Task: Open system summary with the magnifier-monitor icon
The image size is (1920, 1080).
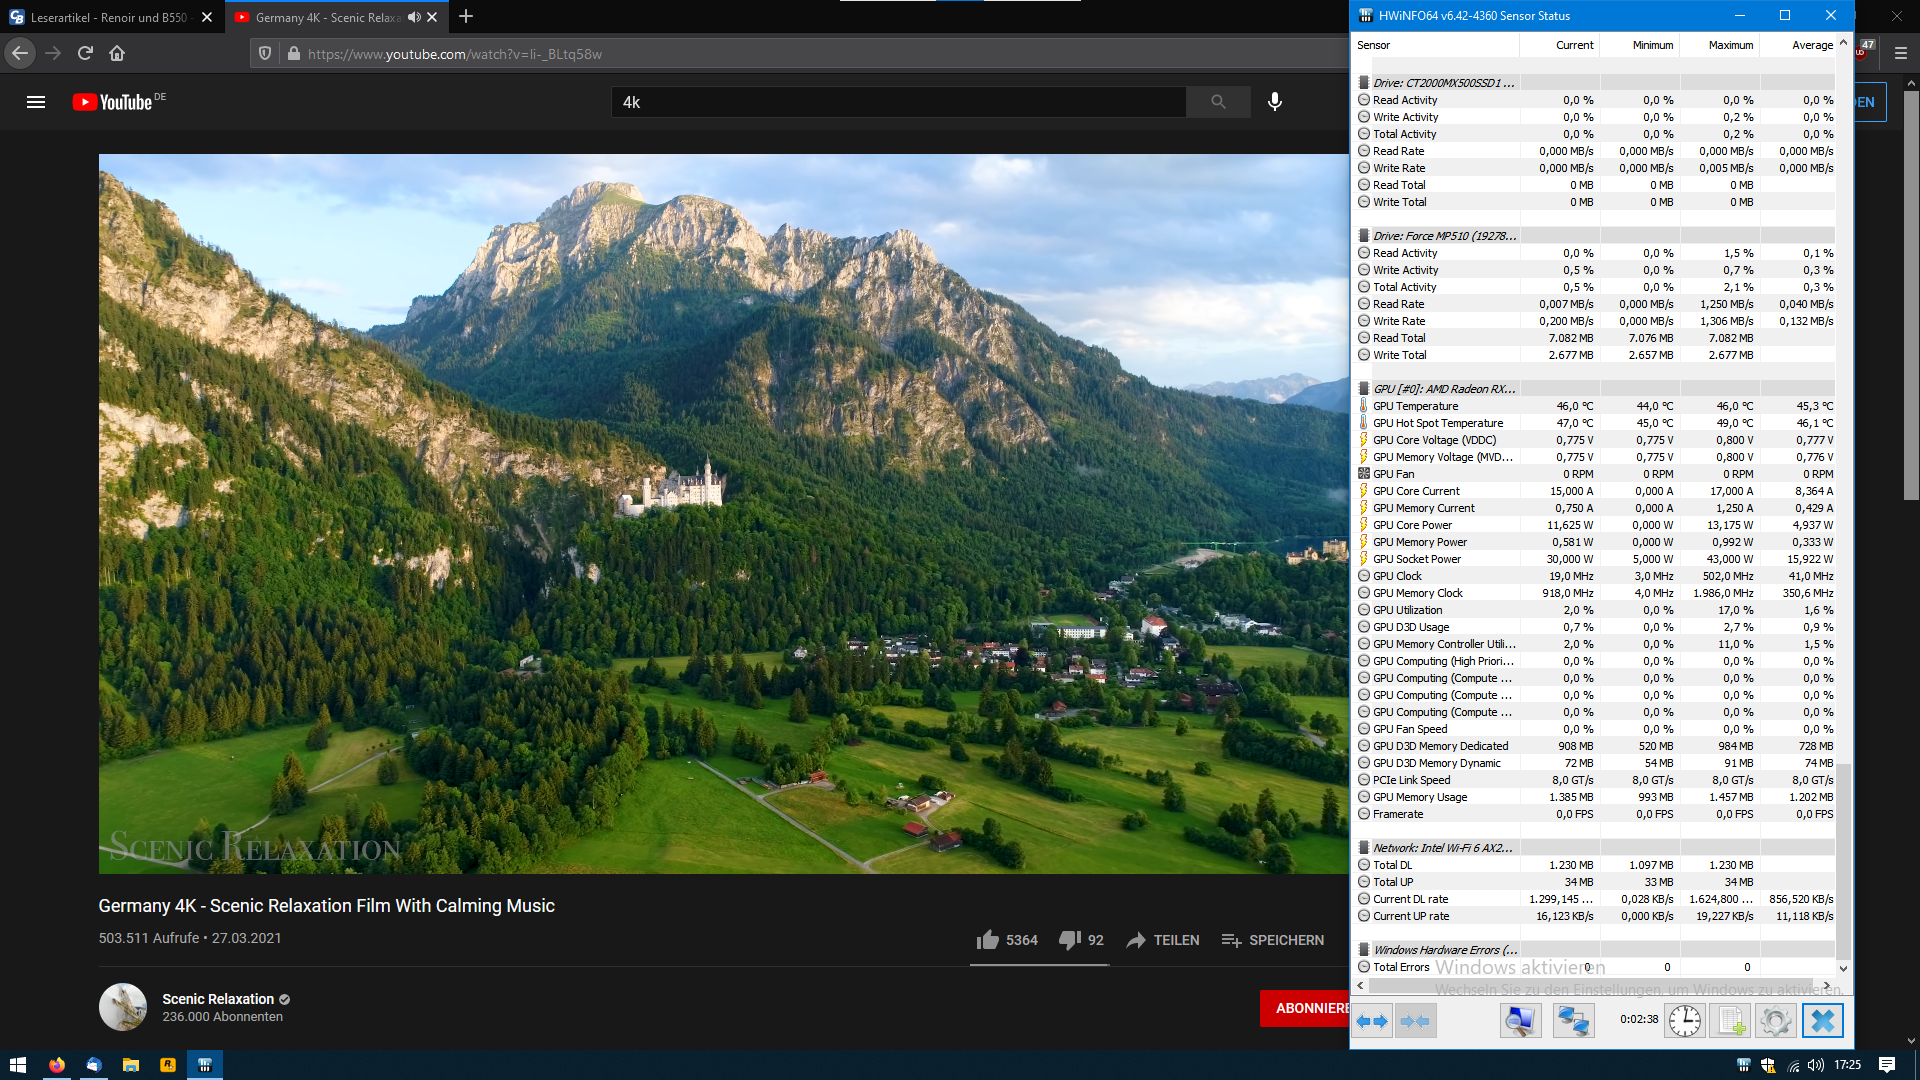Action: point(1521,1020)
